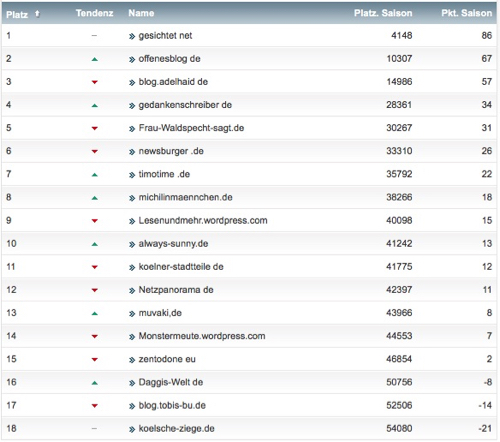Click the red down-arrow for Monstermeute.wordpress.com
Screen dimensions: 500x442
95,337
